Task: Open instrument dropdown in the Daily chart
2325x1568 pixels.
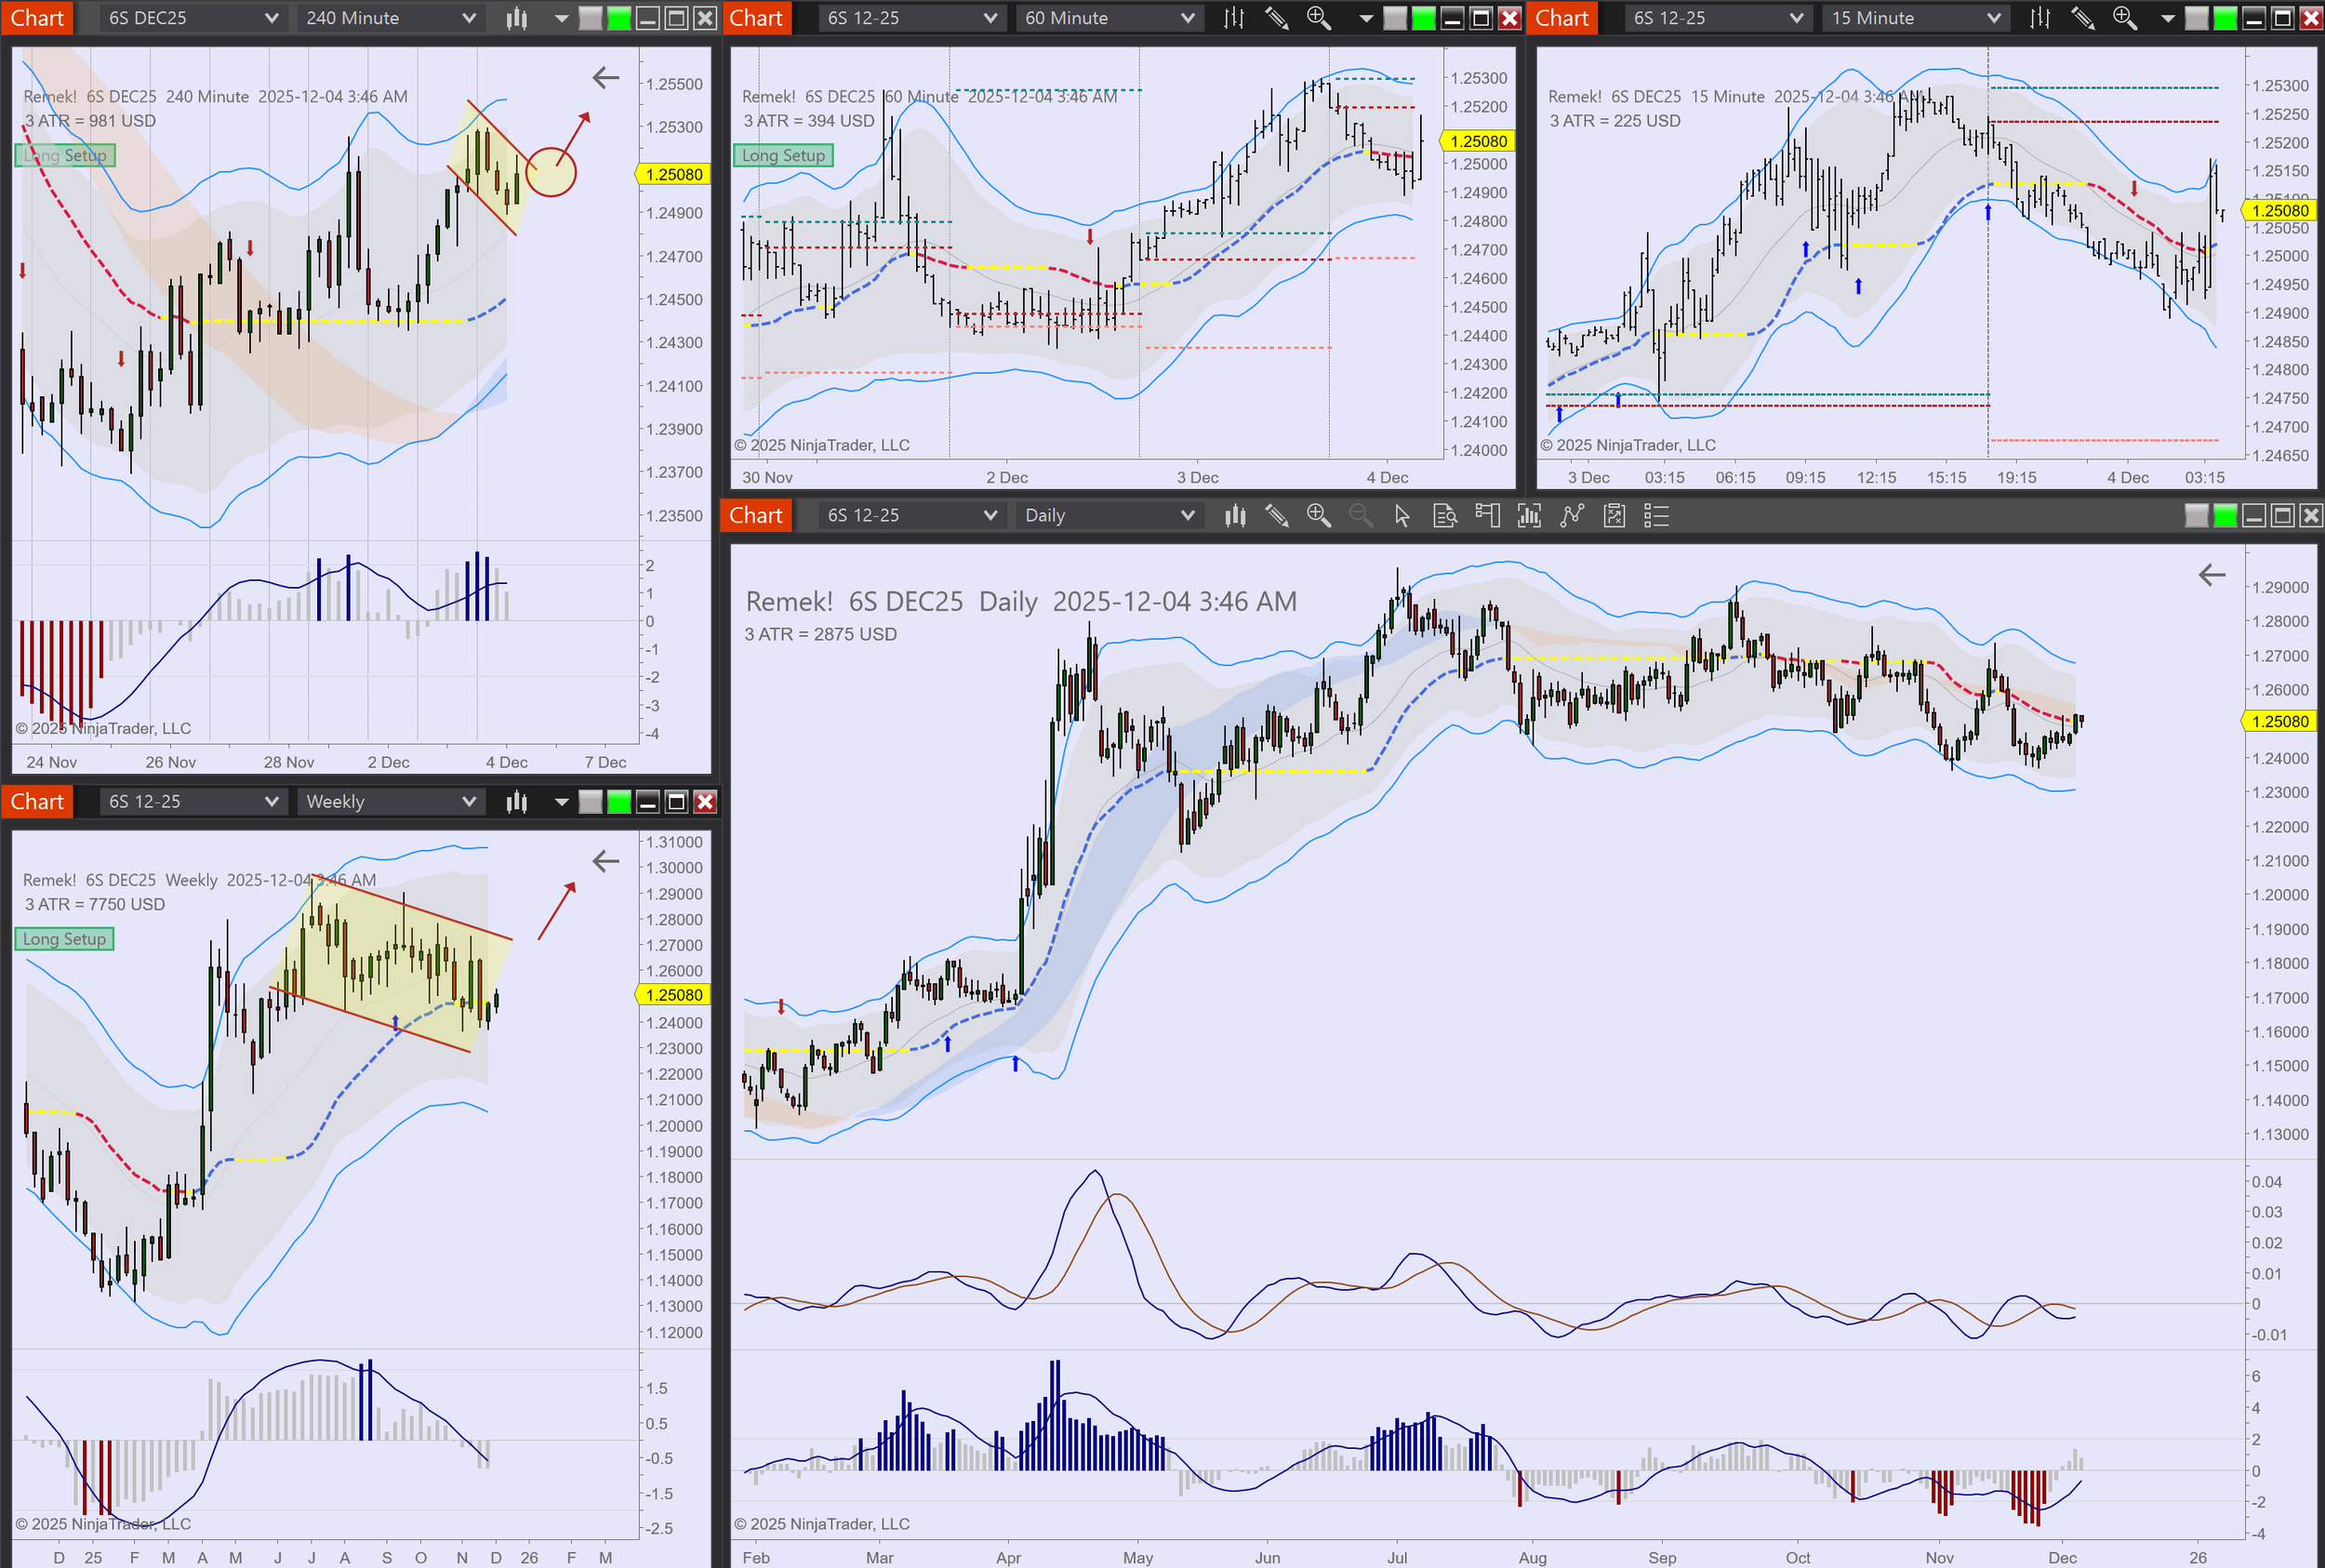Action: pos(911,515)
